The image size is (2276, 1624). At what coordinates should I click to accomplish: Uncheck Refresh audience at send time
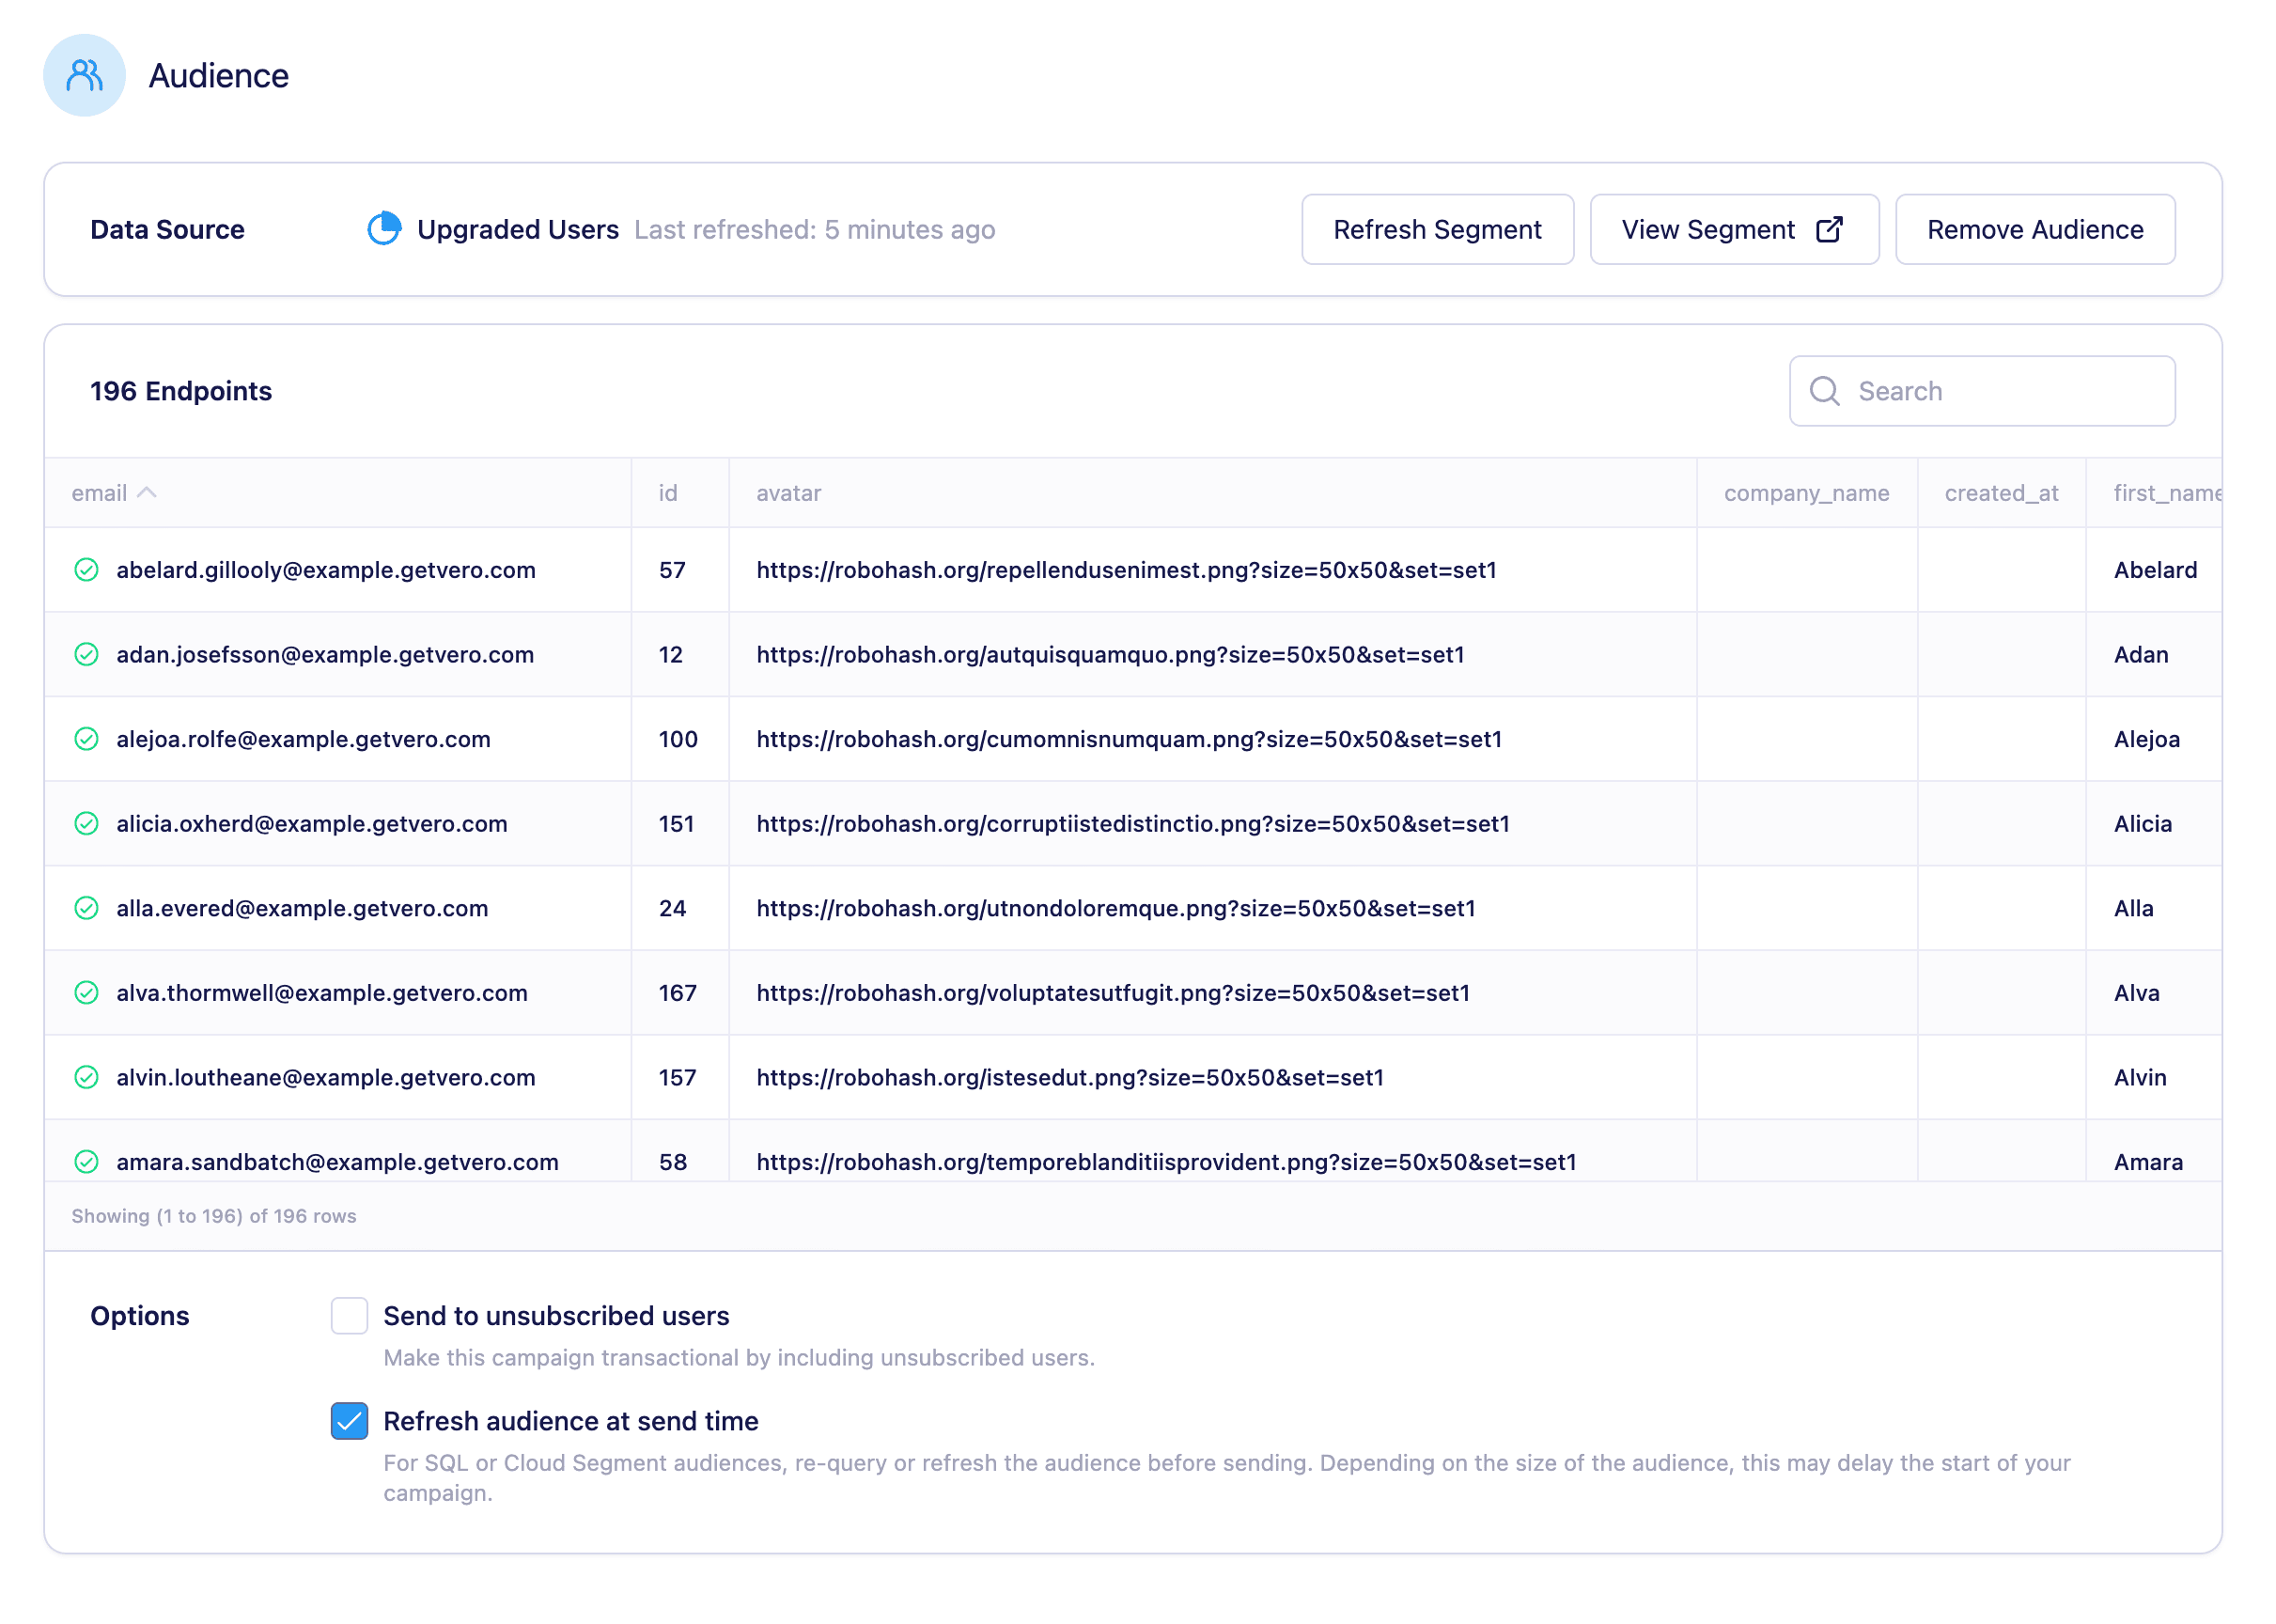[x=349, y=1421]
